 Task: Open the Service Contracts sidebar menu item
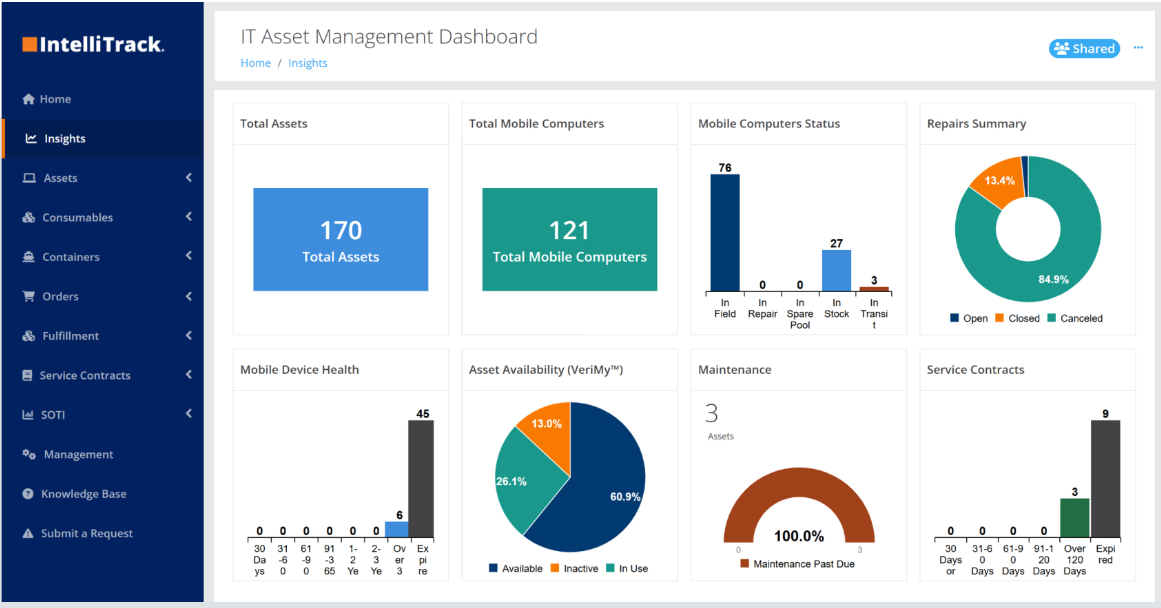point(85,376)
